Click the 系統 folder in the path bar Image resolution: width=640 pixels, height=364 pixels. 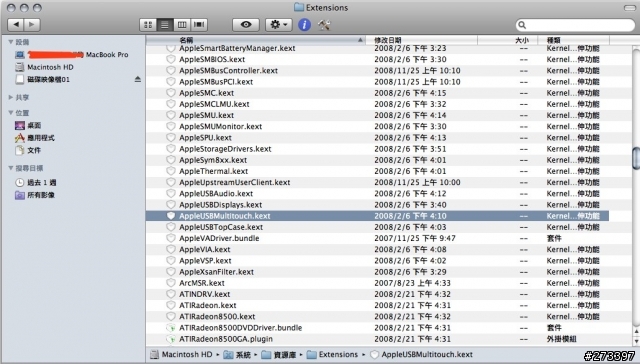click(237, 355)
